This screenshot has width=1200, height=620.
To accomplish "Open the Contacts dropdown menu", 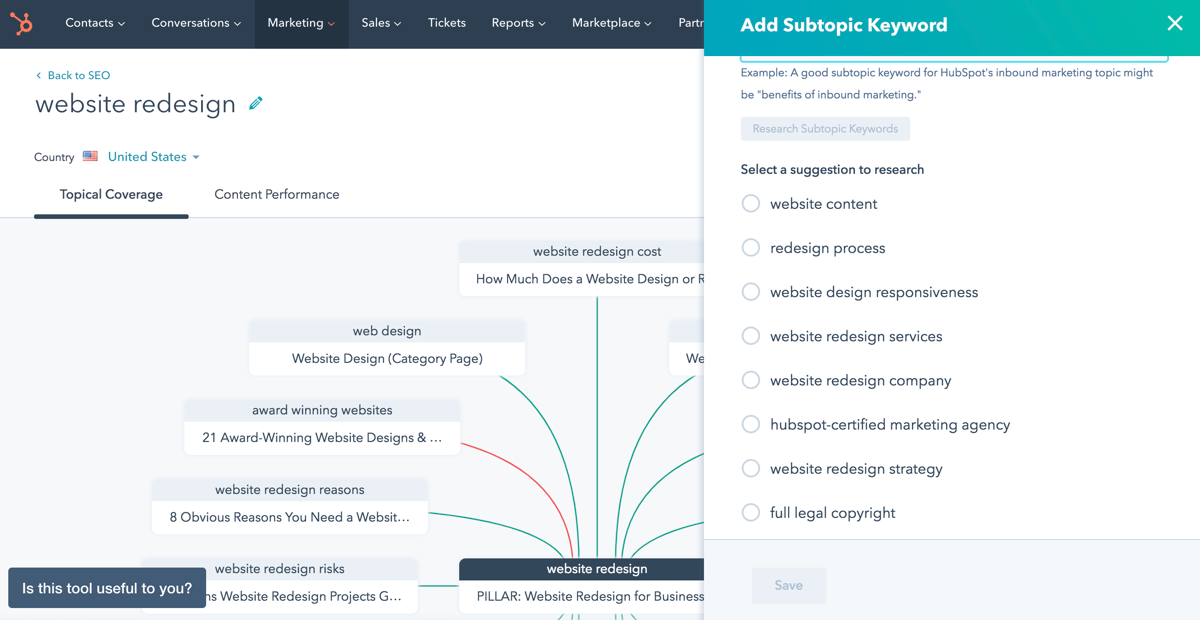I will pyautogui.click(x=95, y=23).
